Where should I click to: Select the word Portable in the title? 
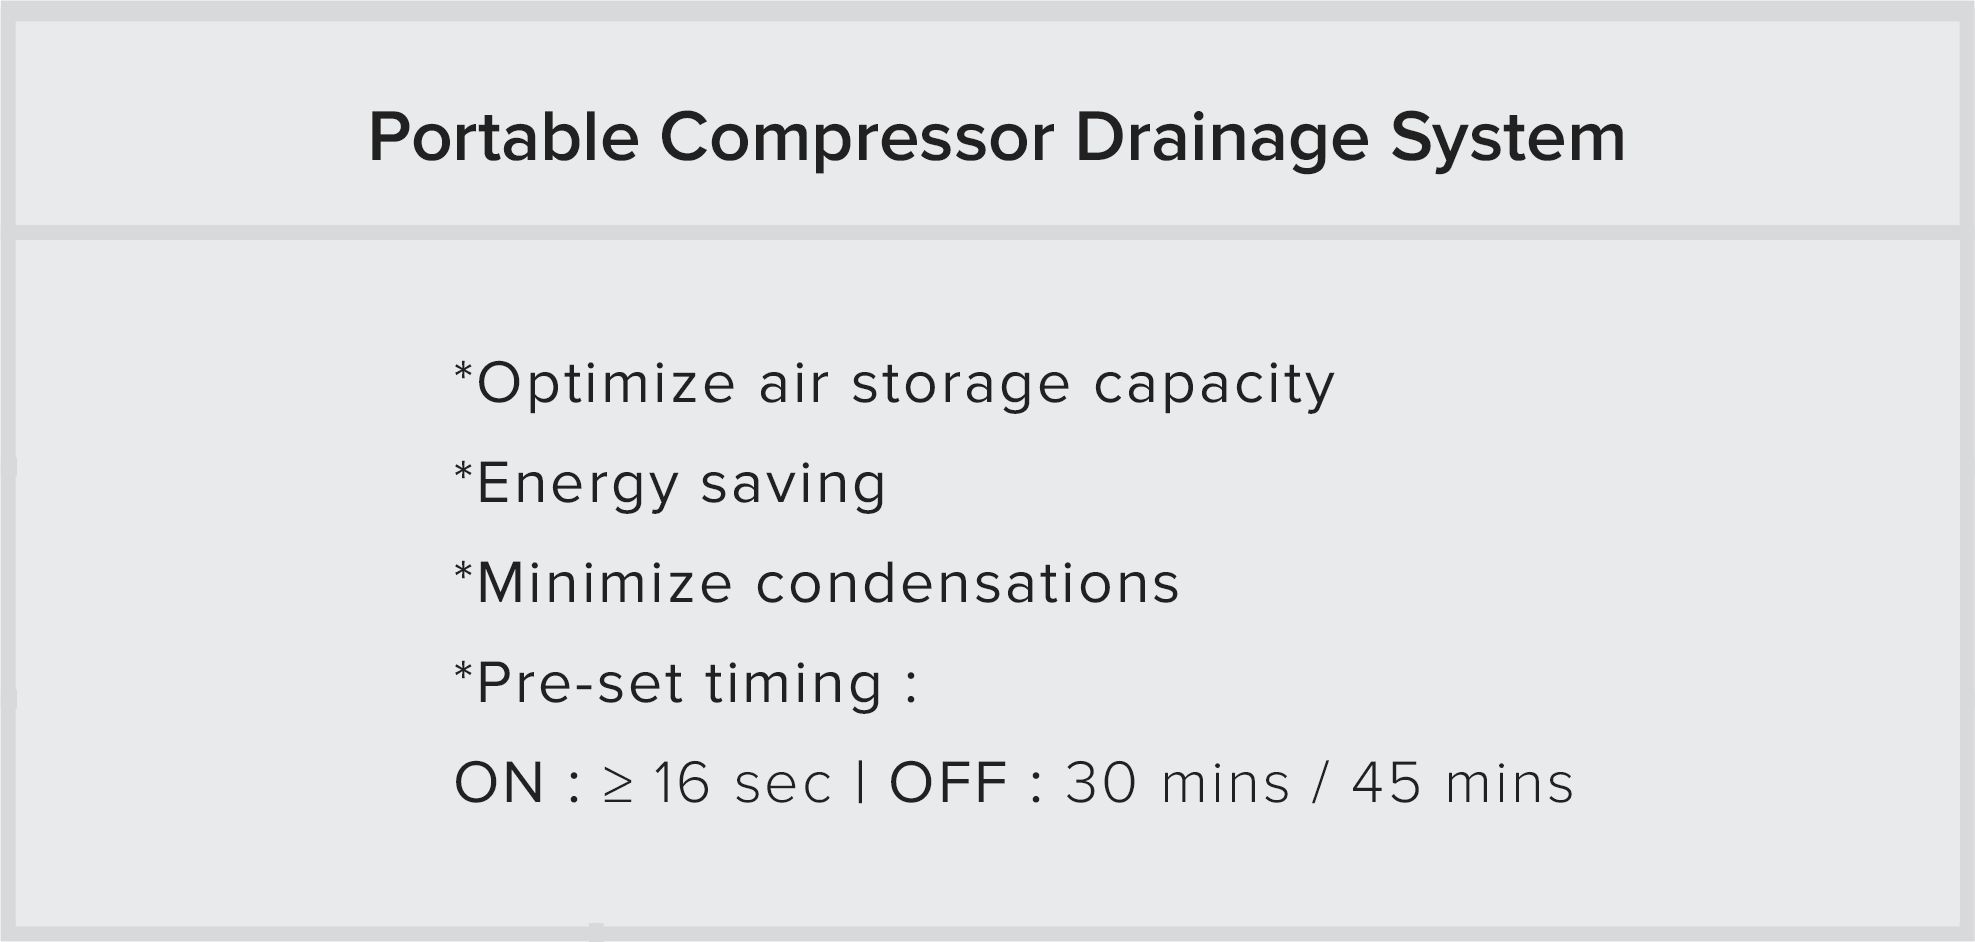[503, 137]
